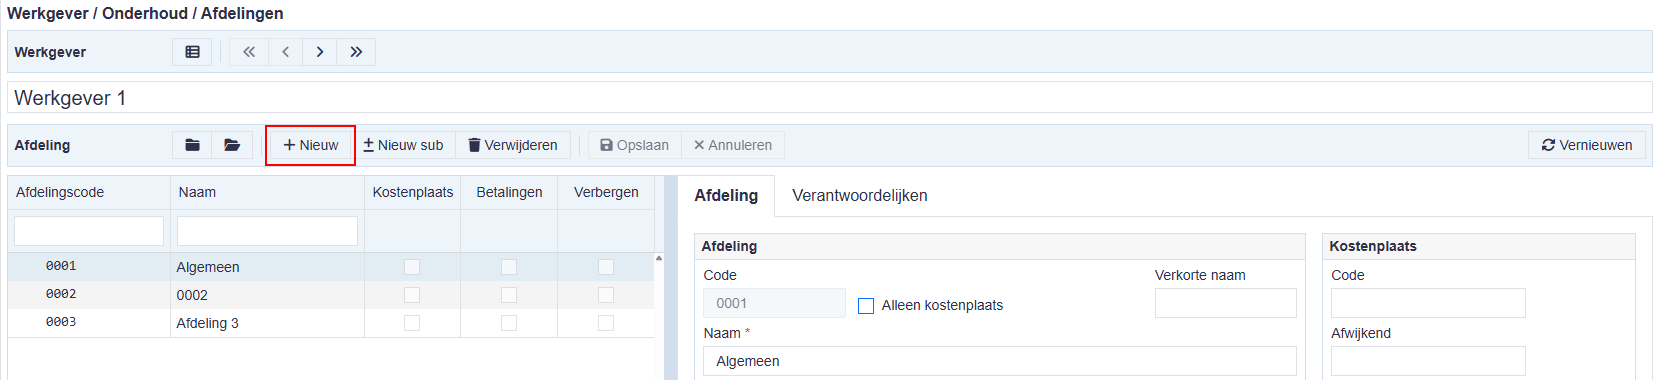Click the Verbergen column header

click(606, 192)
